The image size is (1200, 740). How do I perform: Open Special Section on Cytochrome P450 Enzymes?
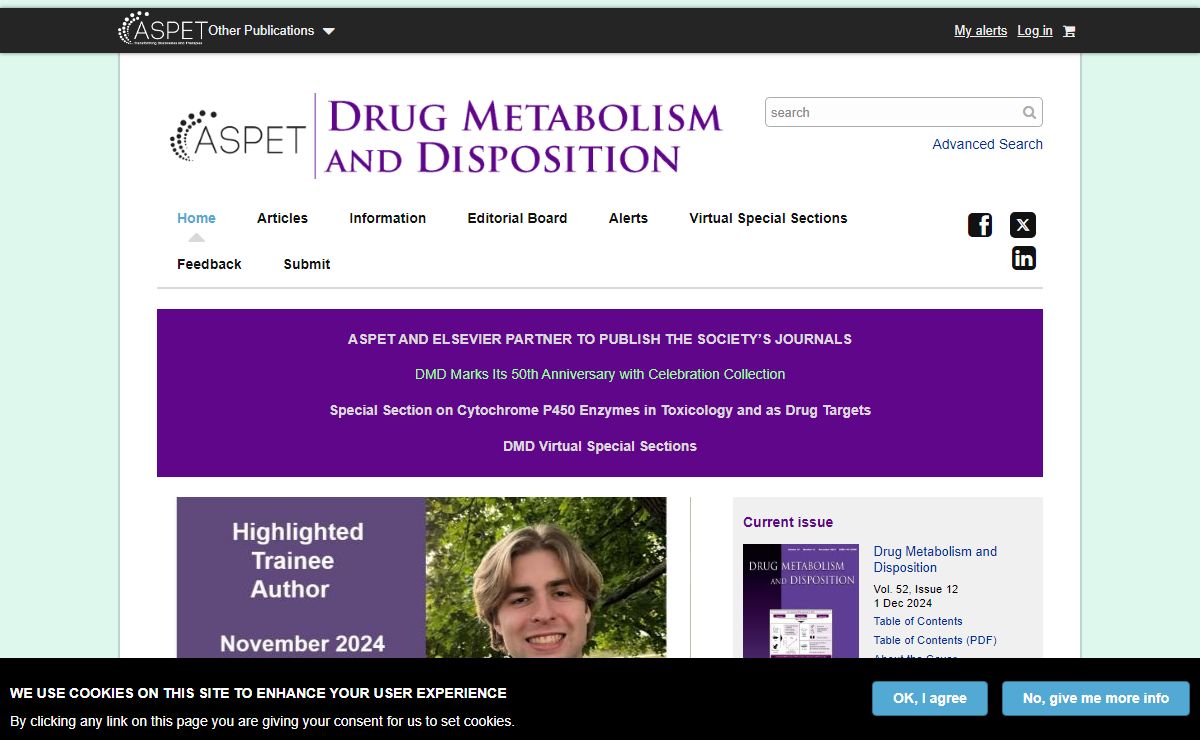[600, 410]
